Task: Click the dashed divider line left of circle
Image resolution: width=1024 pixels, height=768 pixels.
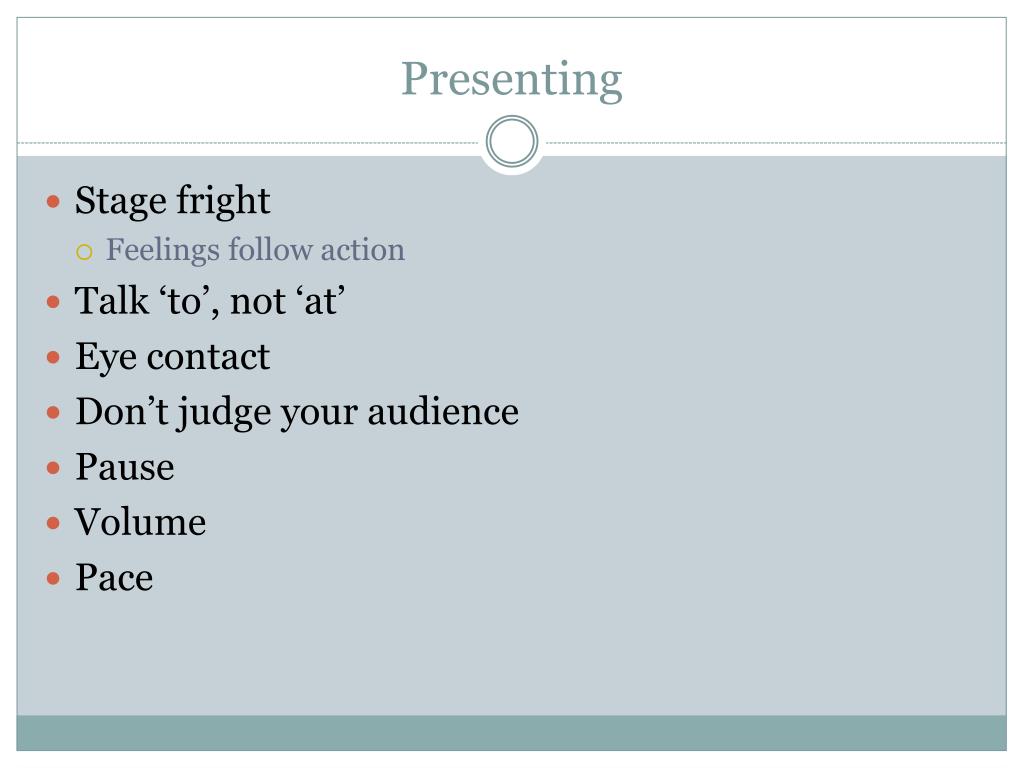Action: tap(248, 142)
